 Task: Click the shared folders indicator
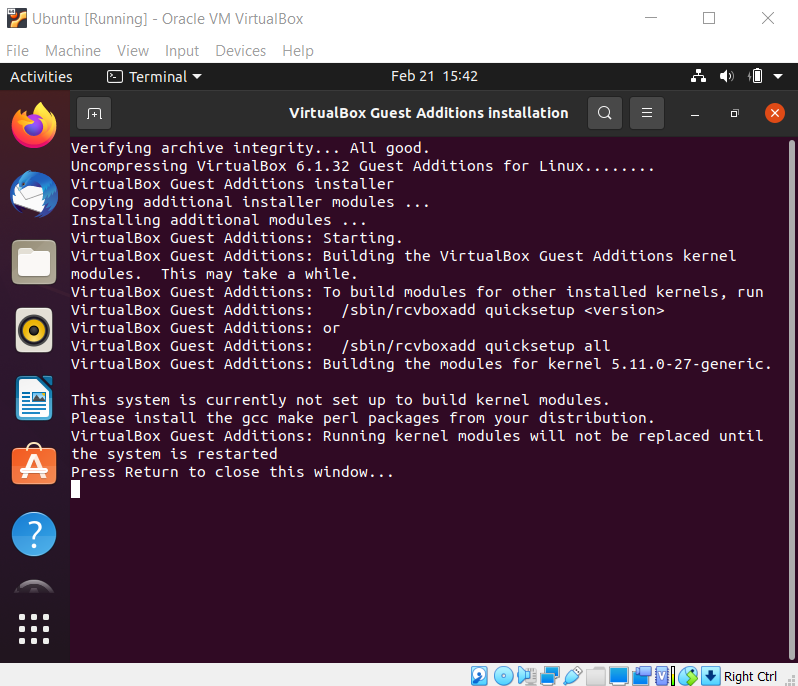pyautogui.click(x=595, y=676)
